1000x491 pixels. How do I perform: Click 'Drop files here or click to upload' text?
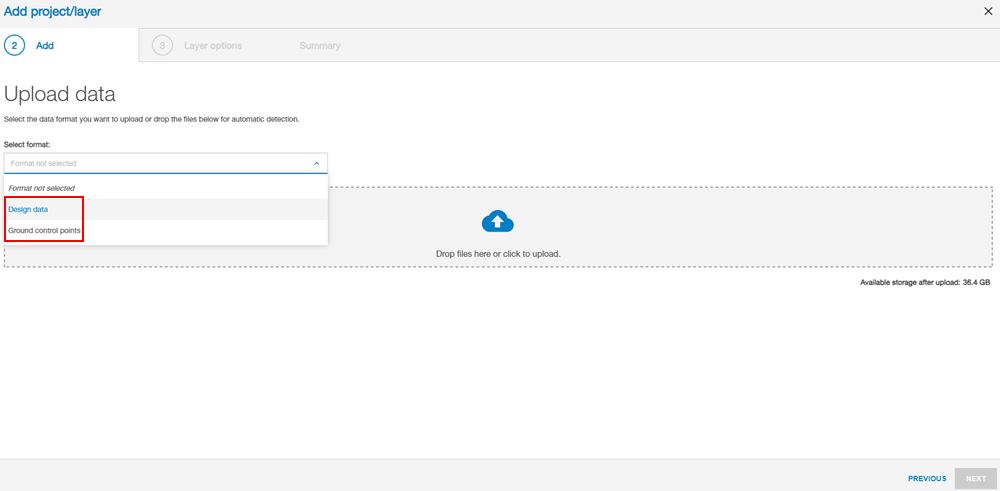498,254
